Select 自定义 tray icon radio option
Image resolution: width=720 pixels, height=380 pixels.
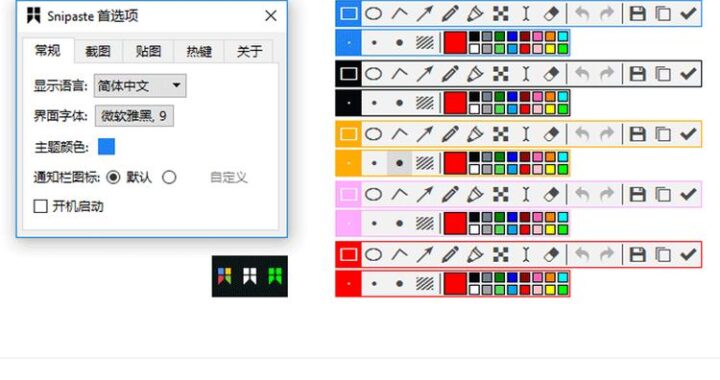click(x=169, y=177)
